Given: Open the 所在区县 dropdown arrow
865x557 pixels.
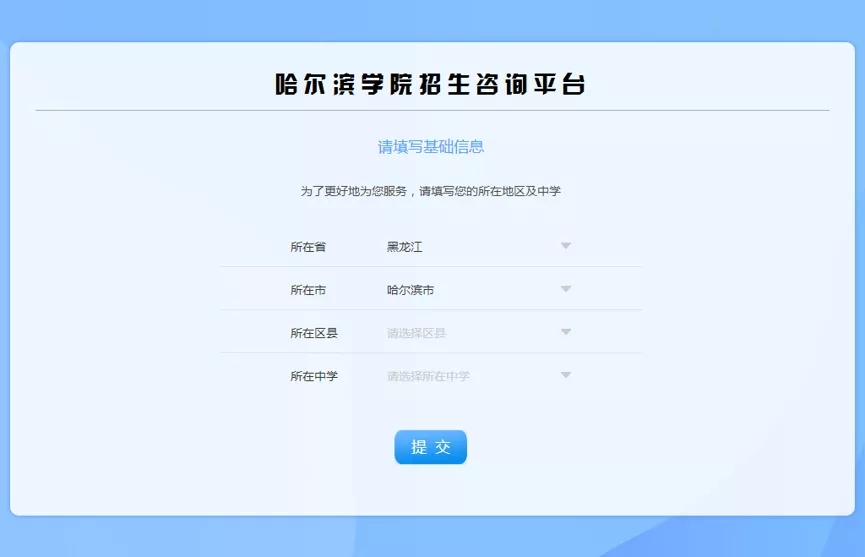Looking at the screenshot, I should click(565, 331).
